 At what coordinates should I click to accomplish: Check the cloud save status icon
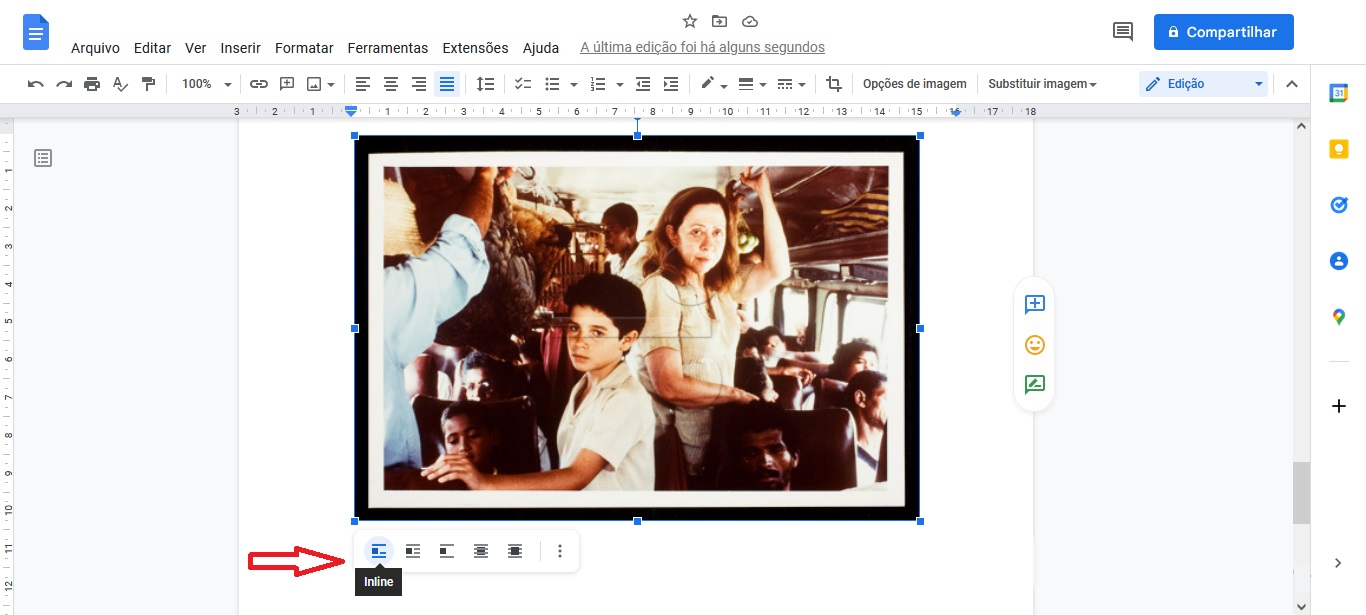[x=749, y=21]
